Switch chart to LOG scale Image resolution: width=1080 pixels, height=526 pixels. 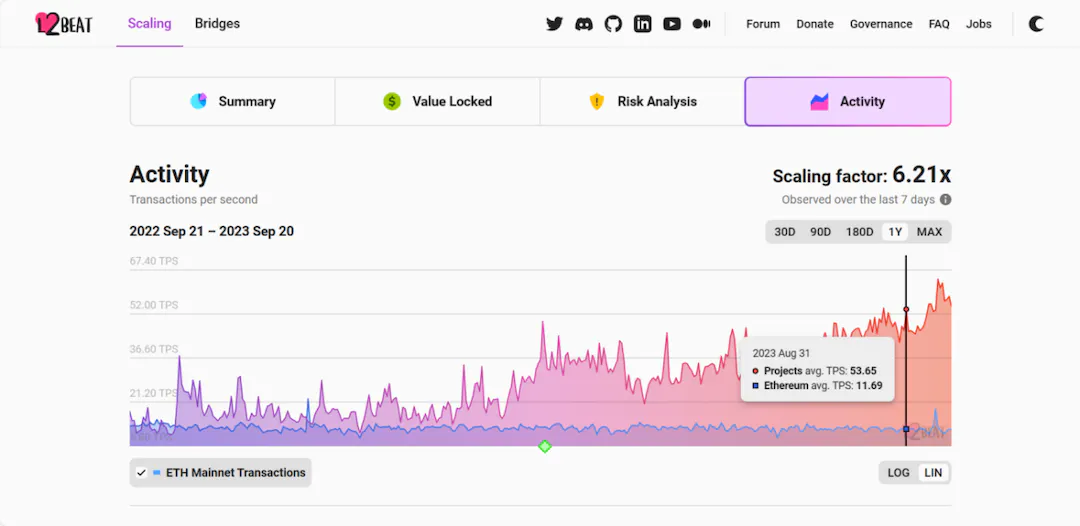[x=898, y=473]
